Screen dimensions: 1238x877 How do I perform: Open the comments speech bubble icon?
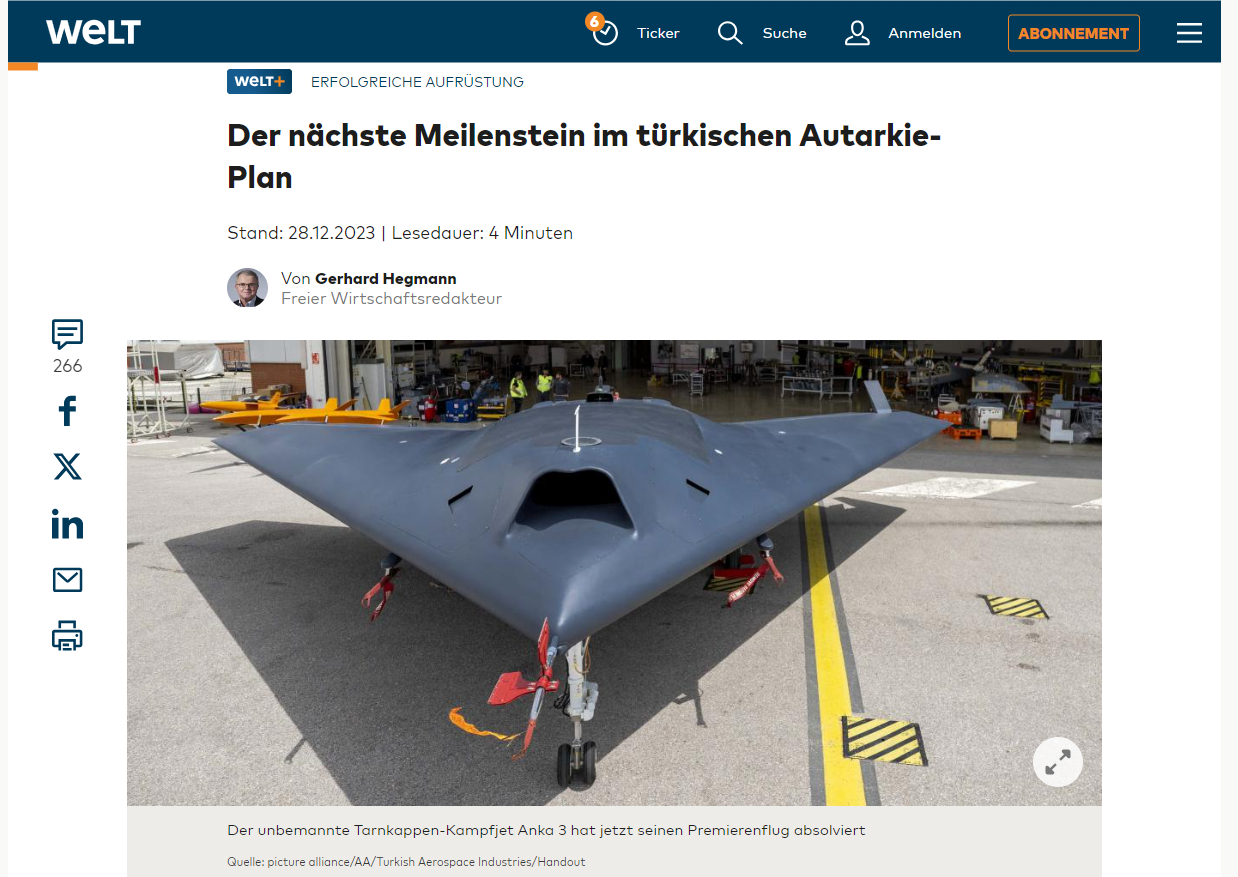pyautogui.click(x=67, y=334)
